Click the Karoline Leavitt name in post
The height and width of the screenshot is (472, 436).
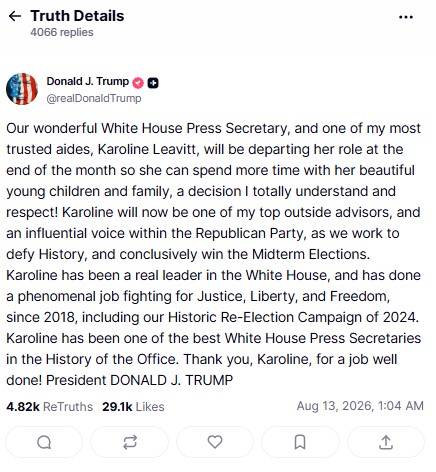pos(147,149)
